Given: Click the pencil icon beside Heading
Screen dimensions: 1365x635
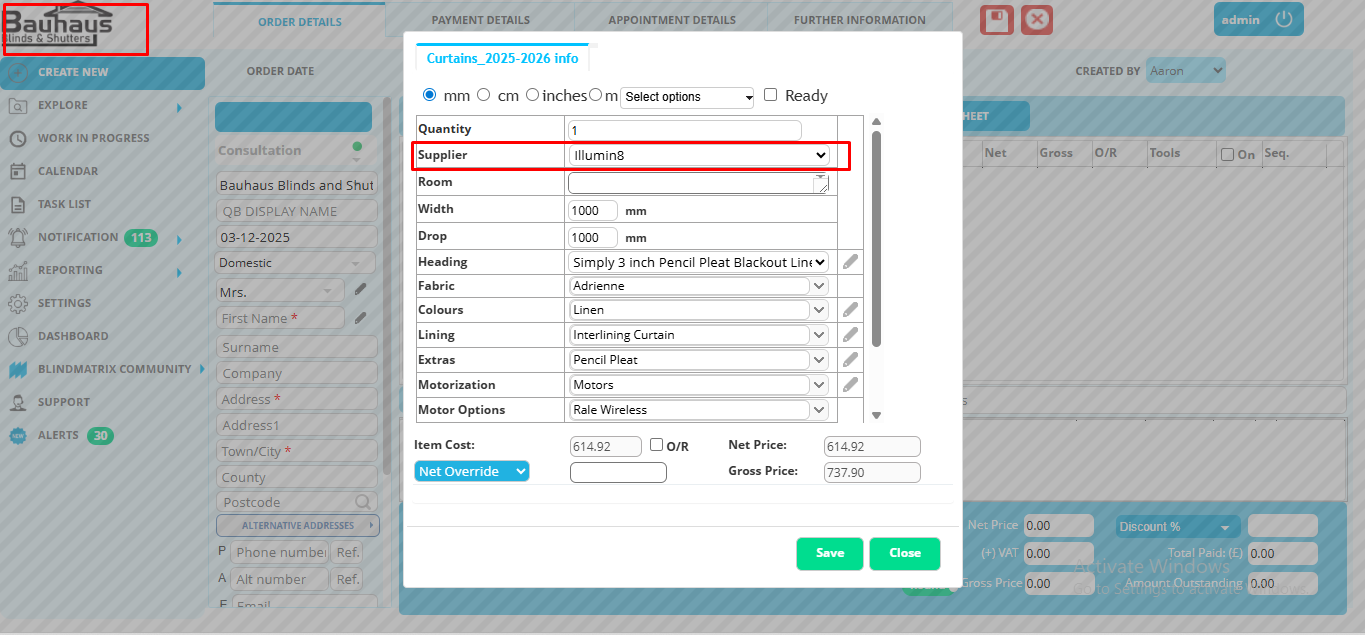Looking at the screenshot, I should tap(850, 262).
